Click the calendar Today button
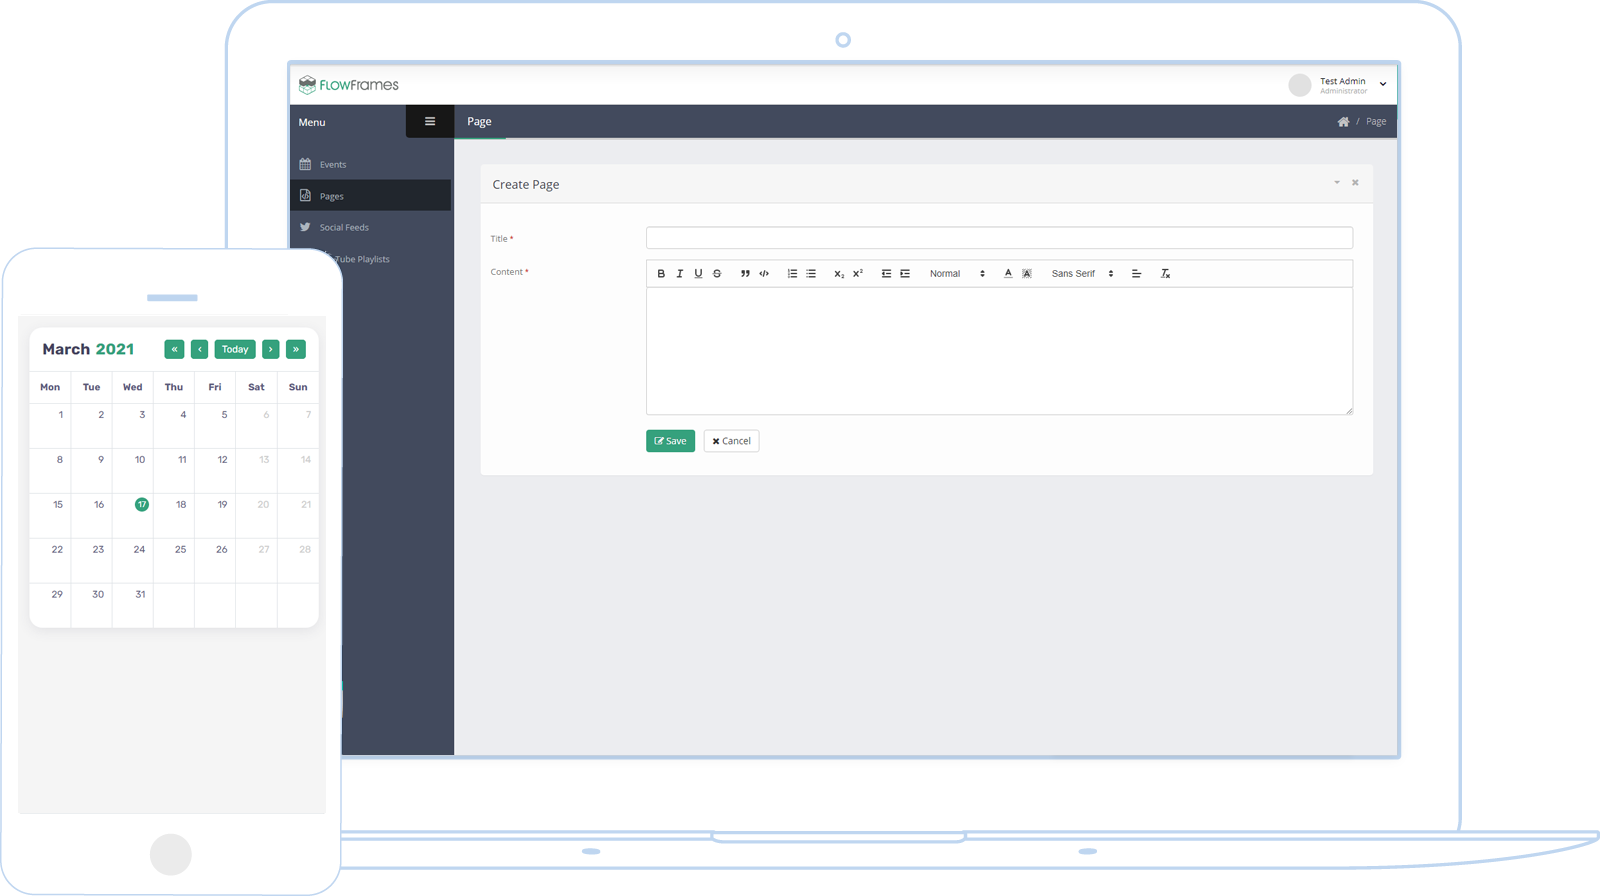Screen dimensions: 1600x896 (x=235, y=349)
